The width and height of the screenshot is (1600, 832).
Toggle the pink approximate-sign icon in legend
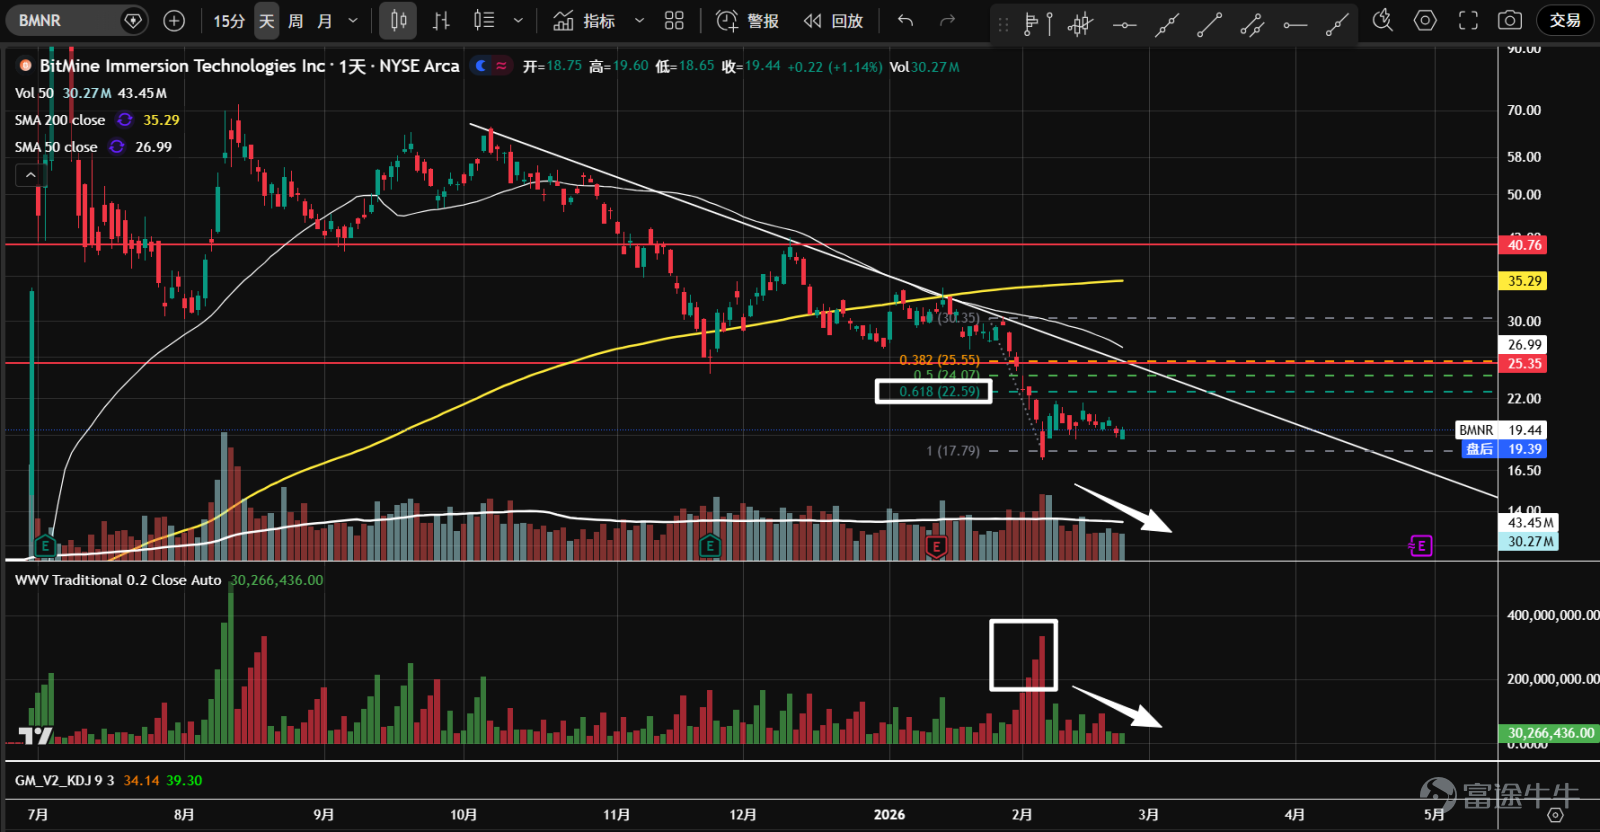pyautogui.click(x=501, y=66)
